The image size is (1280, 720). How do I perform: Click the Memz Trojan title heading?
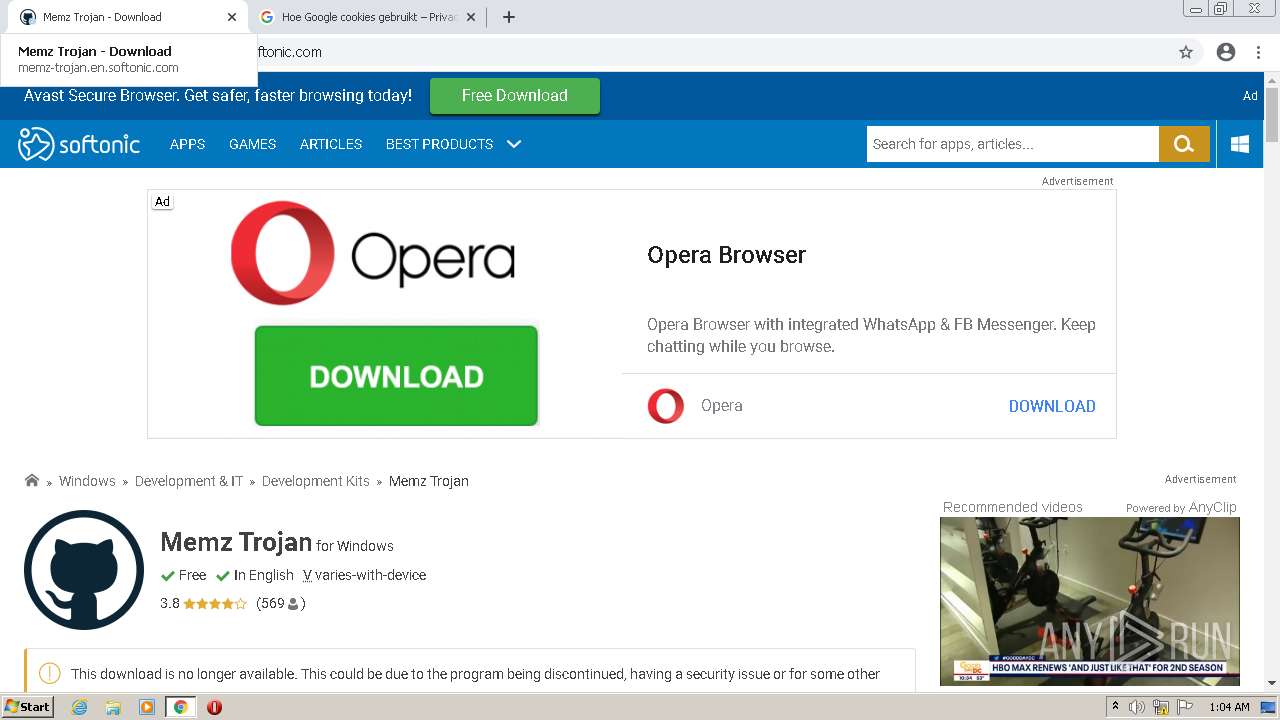pyautogui.click(x=236, y=542)
